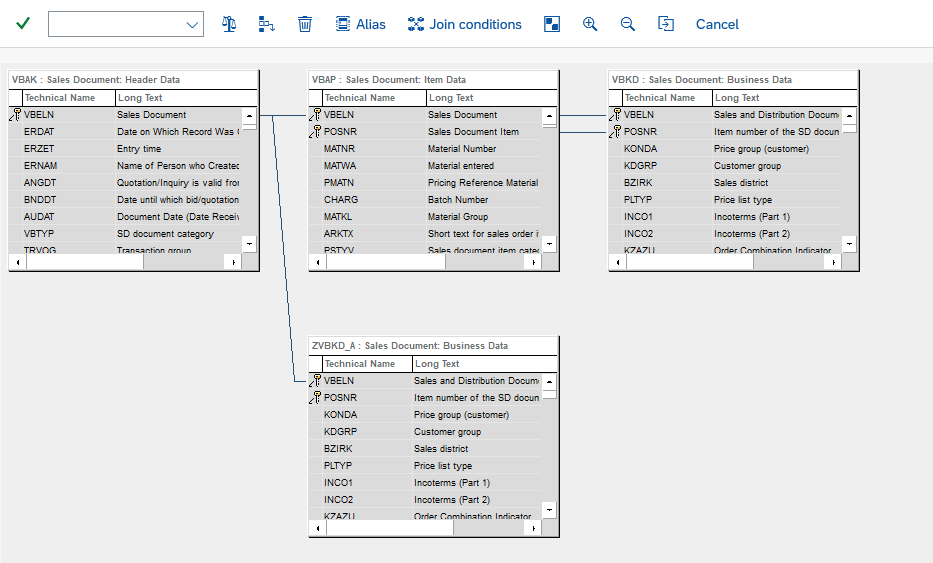Select ERZET field in VBAK table

coord(126,149)
